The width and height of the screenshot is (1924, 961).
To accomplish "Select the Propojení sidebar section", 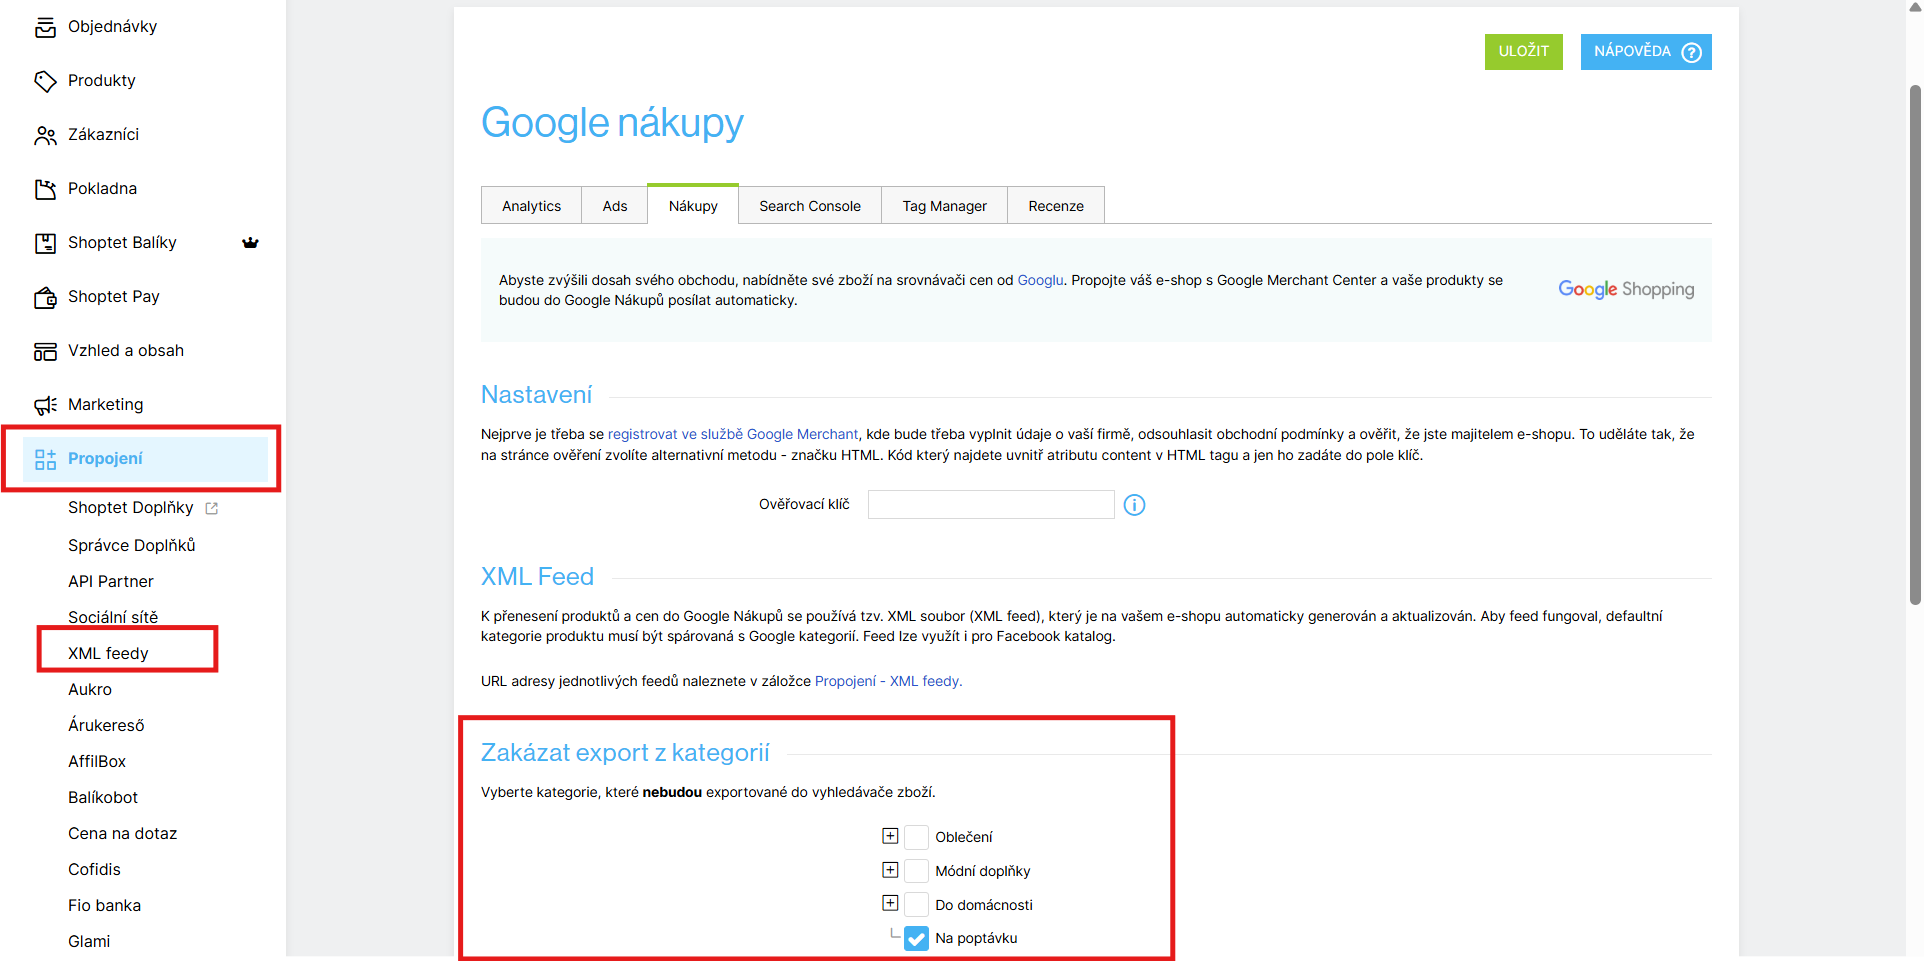I will (x=145, y=459).
